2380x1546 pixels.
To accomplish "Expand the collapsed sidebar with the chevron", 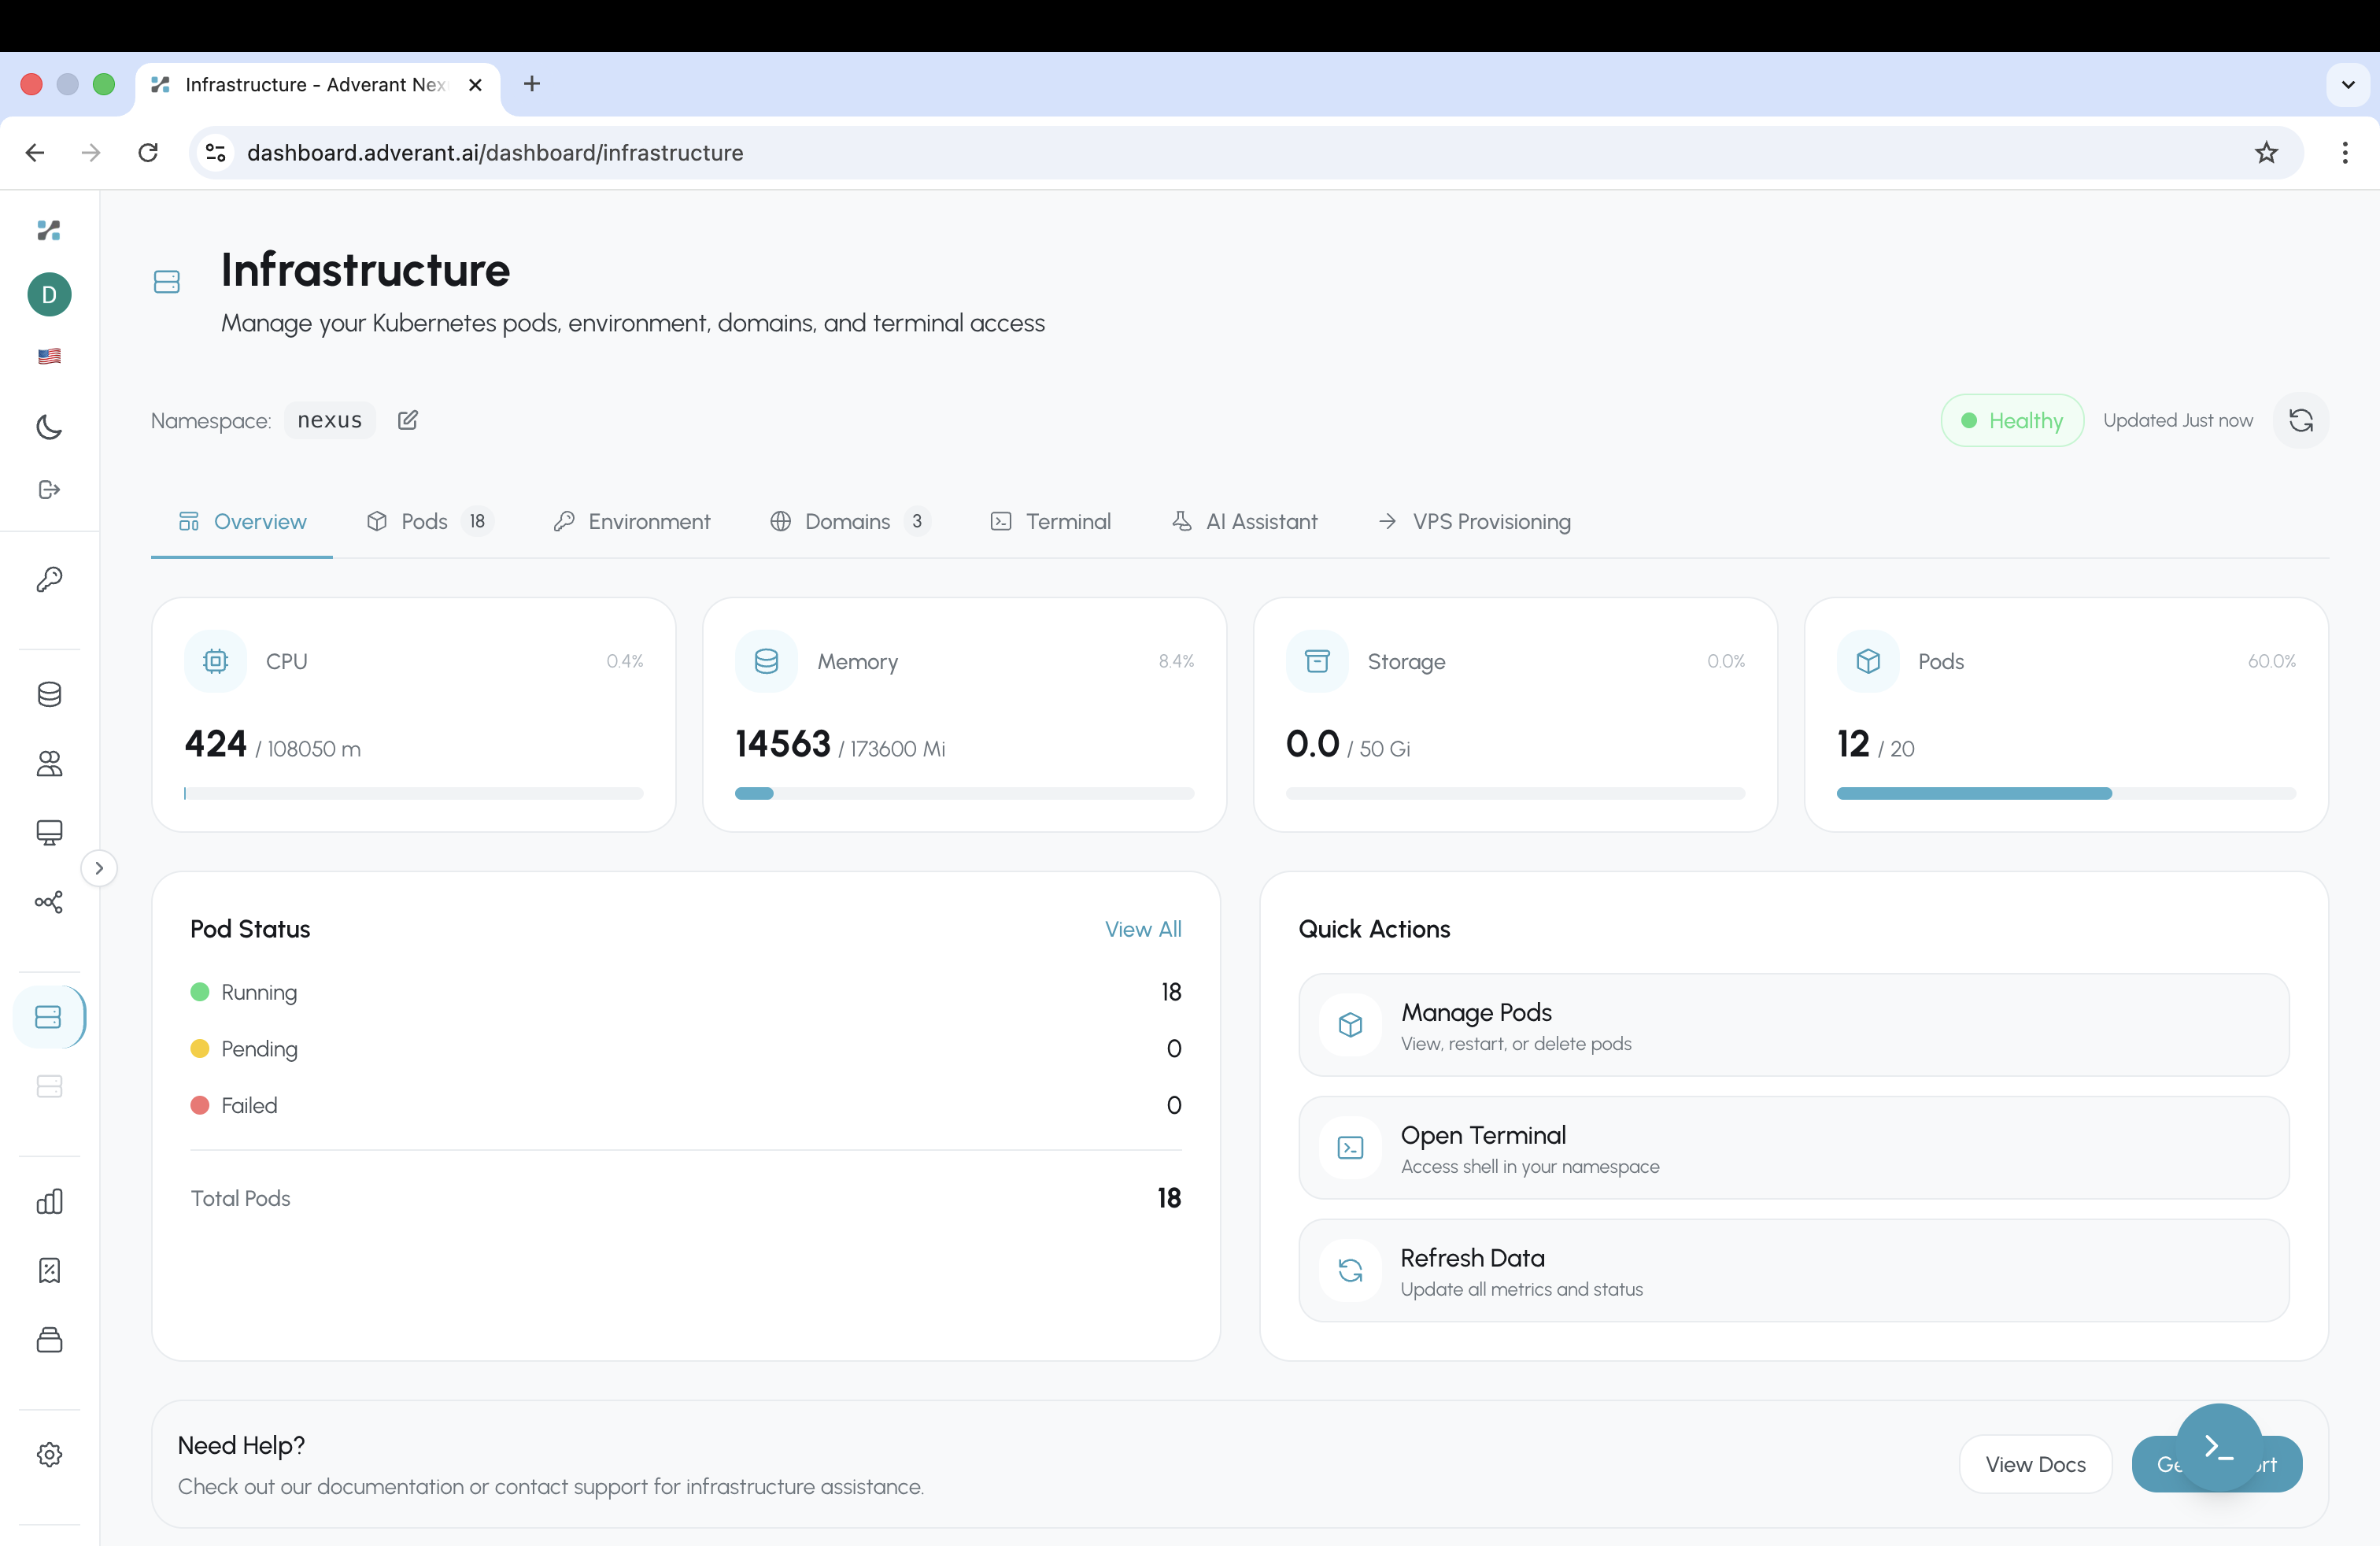I will 99,867.
